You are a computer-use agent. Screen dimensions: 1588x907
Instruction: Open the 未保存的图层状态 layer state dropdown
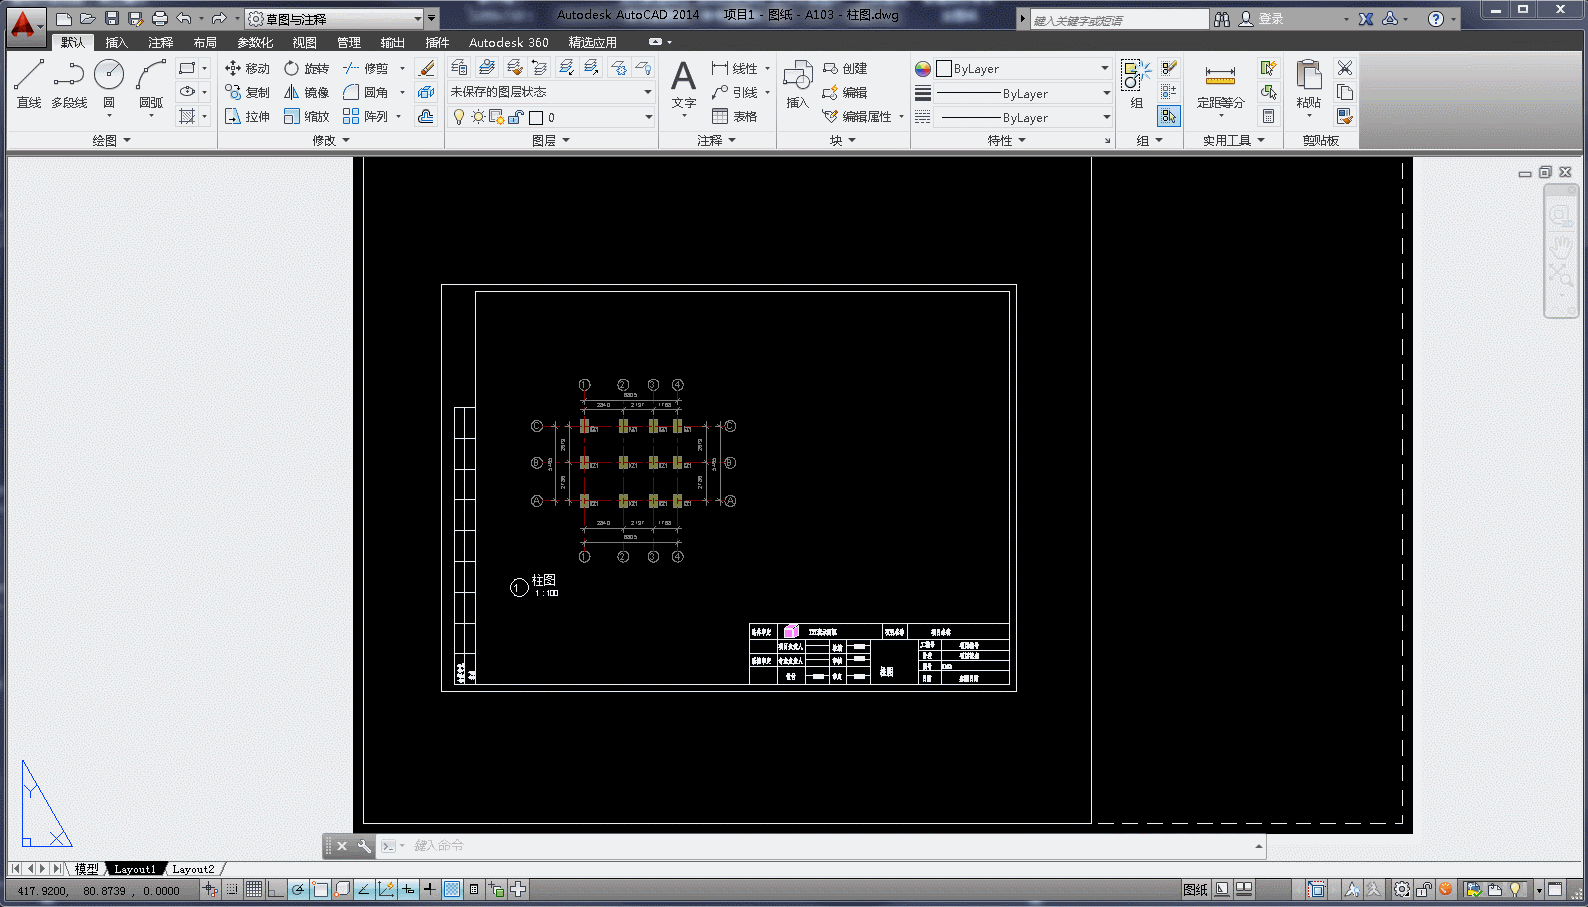pyautogui.click(x=551, y=92)
